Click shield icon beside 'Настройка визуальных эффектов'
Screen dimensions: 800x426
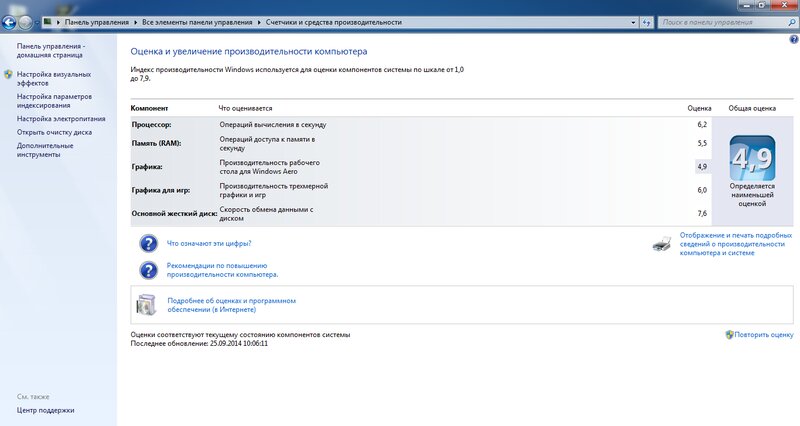point(8,74)
